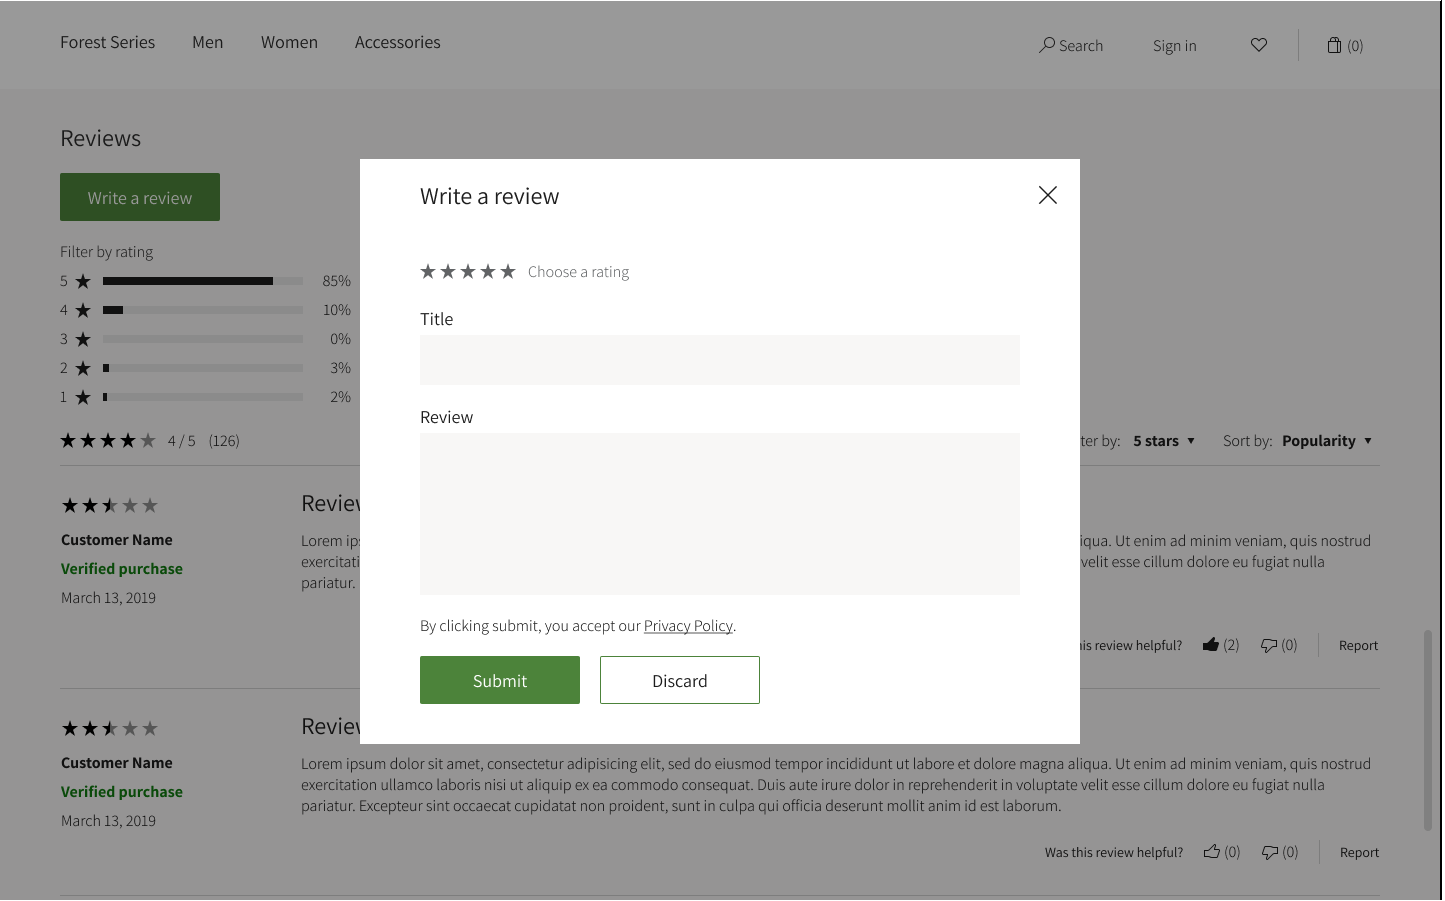Viewport: 1445px width, 901px height.
Task: Select the first star in the rating picker
Action: pos(428,271)
